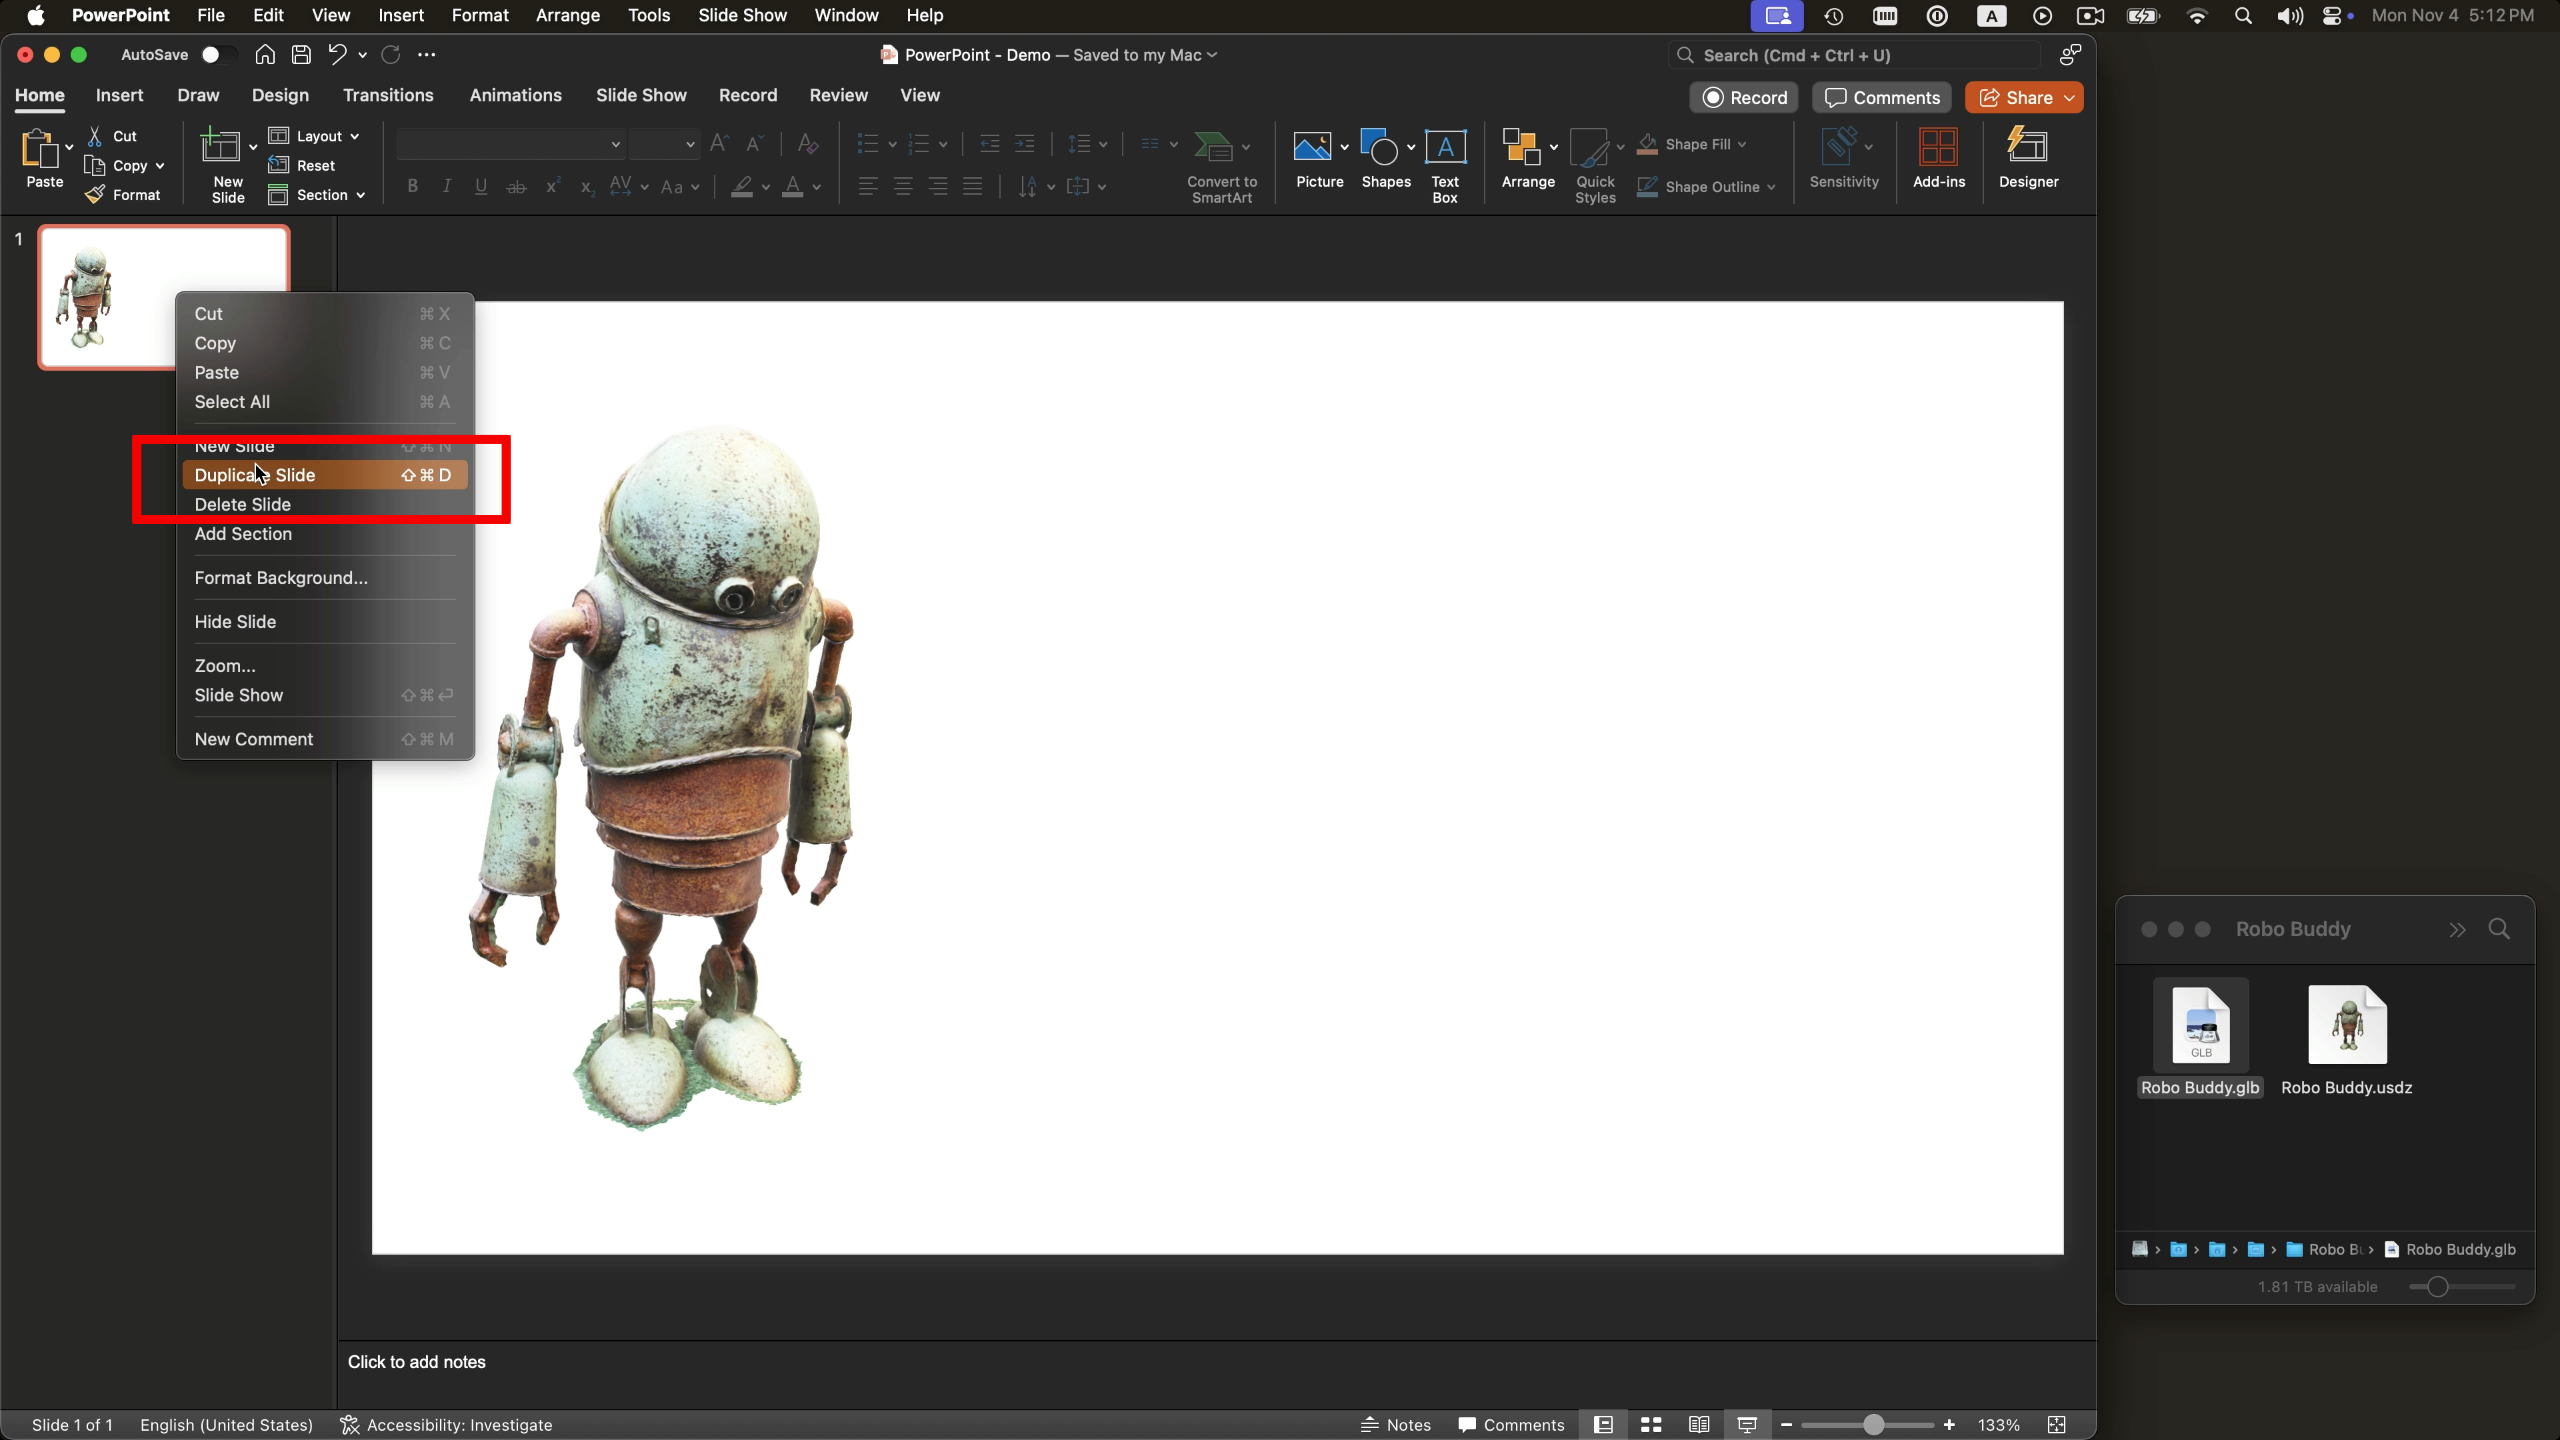Switch to Slide Sorter view icon
This screenshot has height=1440, width=2560.
coord(1651,1425)
